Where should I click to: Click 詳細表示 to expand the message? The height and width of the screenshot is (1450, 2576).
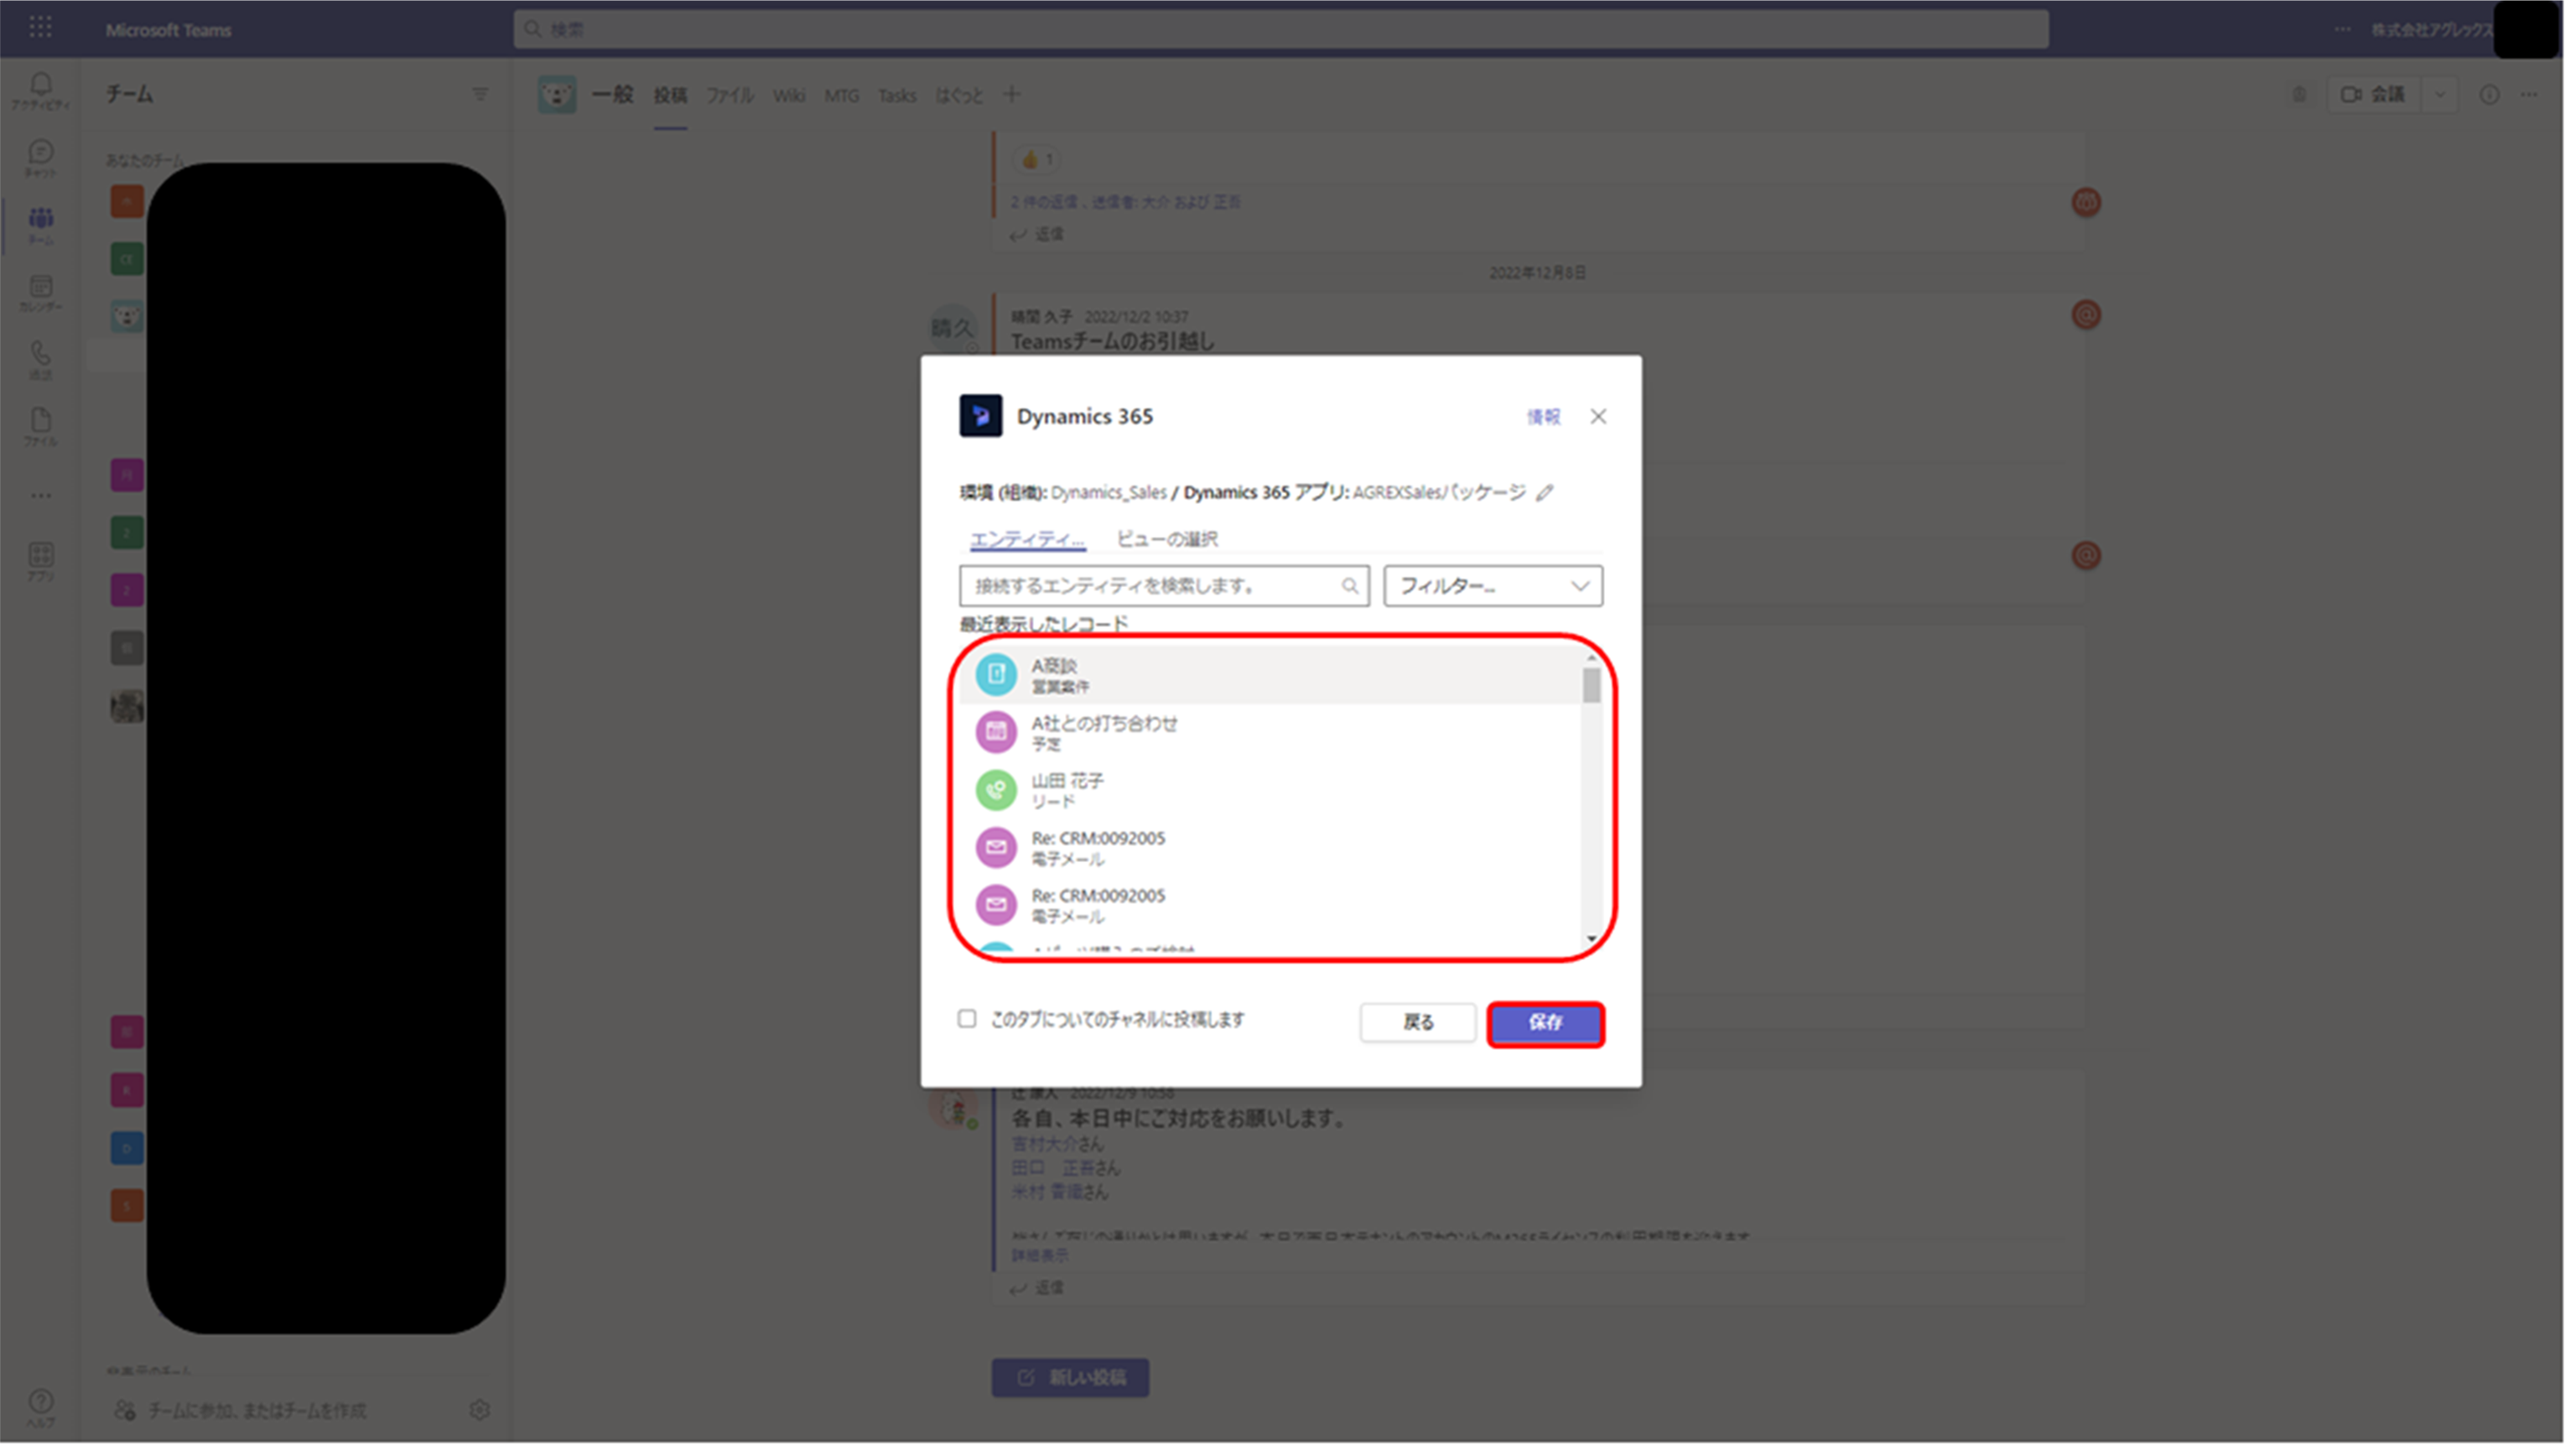pos(1040,1256)
